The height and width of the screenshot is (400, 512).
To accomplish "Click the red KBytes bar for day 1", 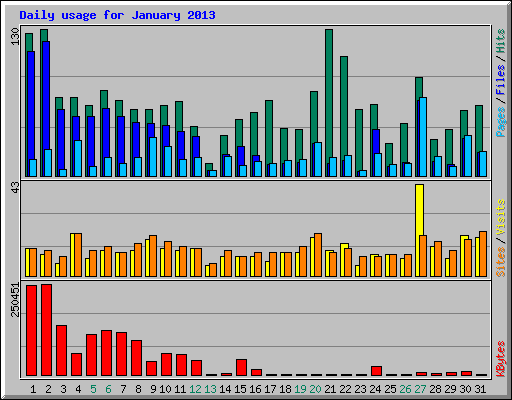I will [31, 331].
